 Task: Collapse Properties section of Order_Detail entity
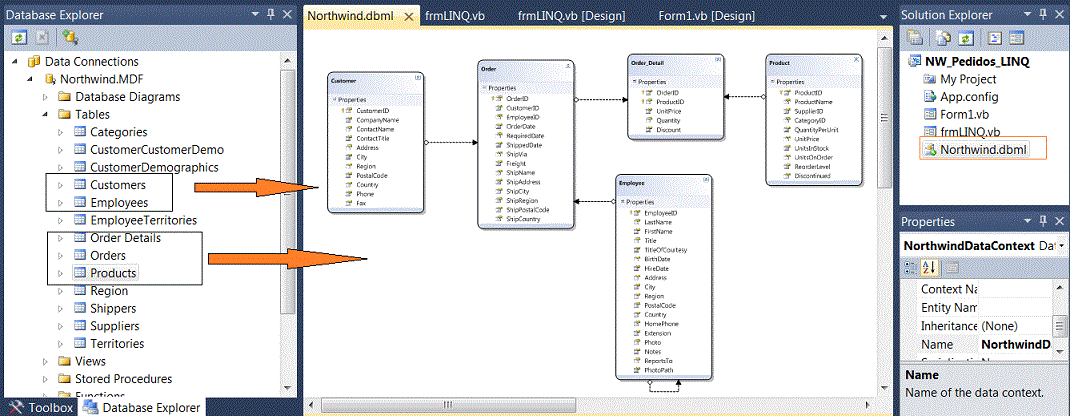click(633, 82)
